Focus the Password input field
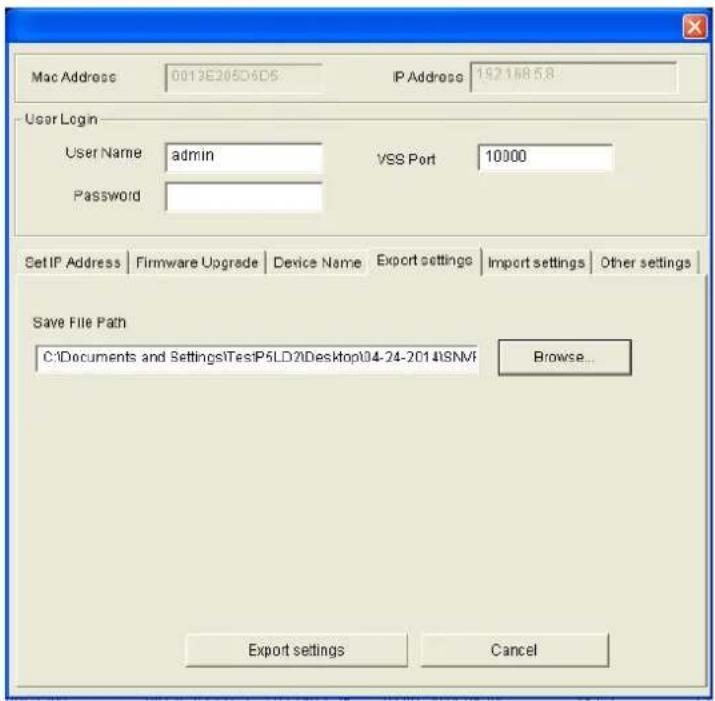715x701 pixels. pyautogui.click(x=244, y=197)
